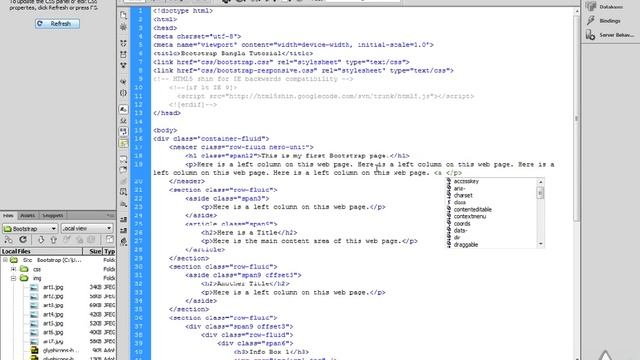Click Size column header
The image size is (640, 360).
click(x=93, y=251)
